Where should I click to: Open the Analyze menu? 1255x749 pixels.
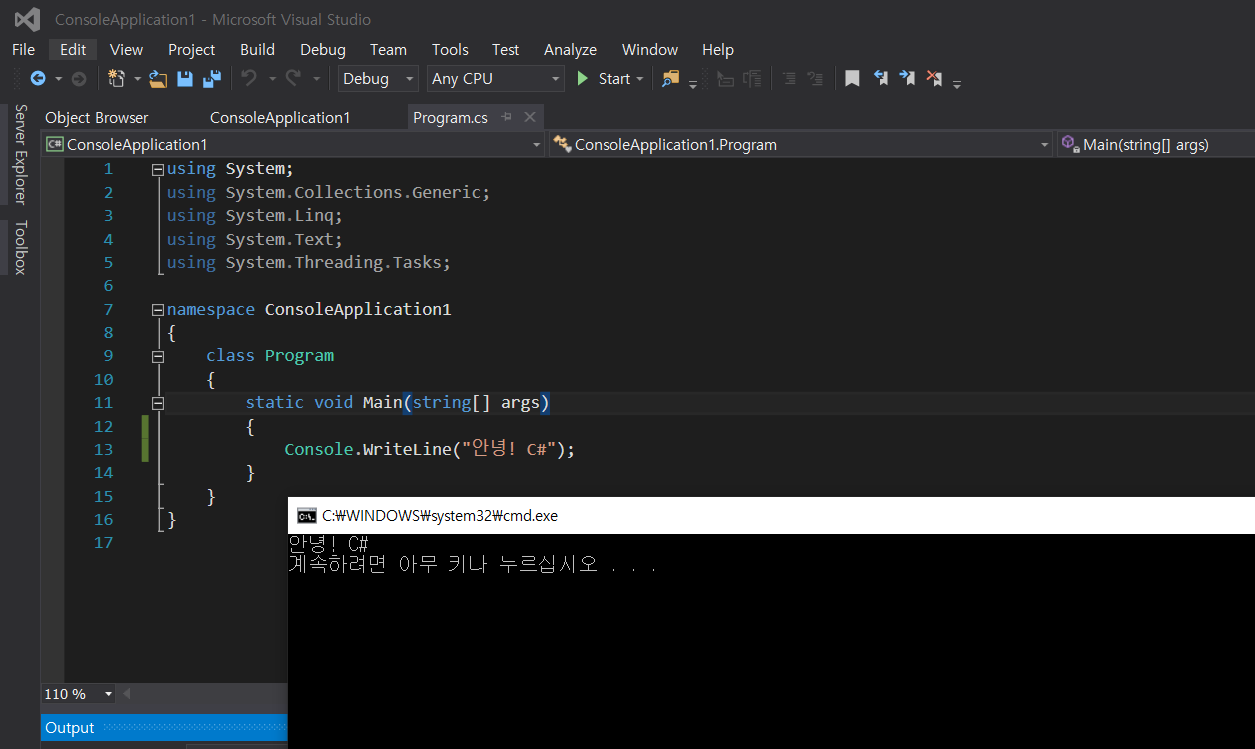tap(570, 49)
